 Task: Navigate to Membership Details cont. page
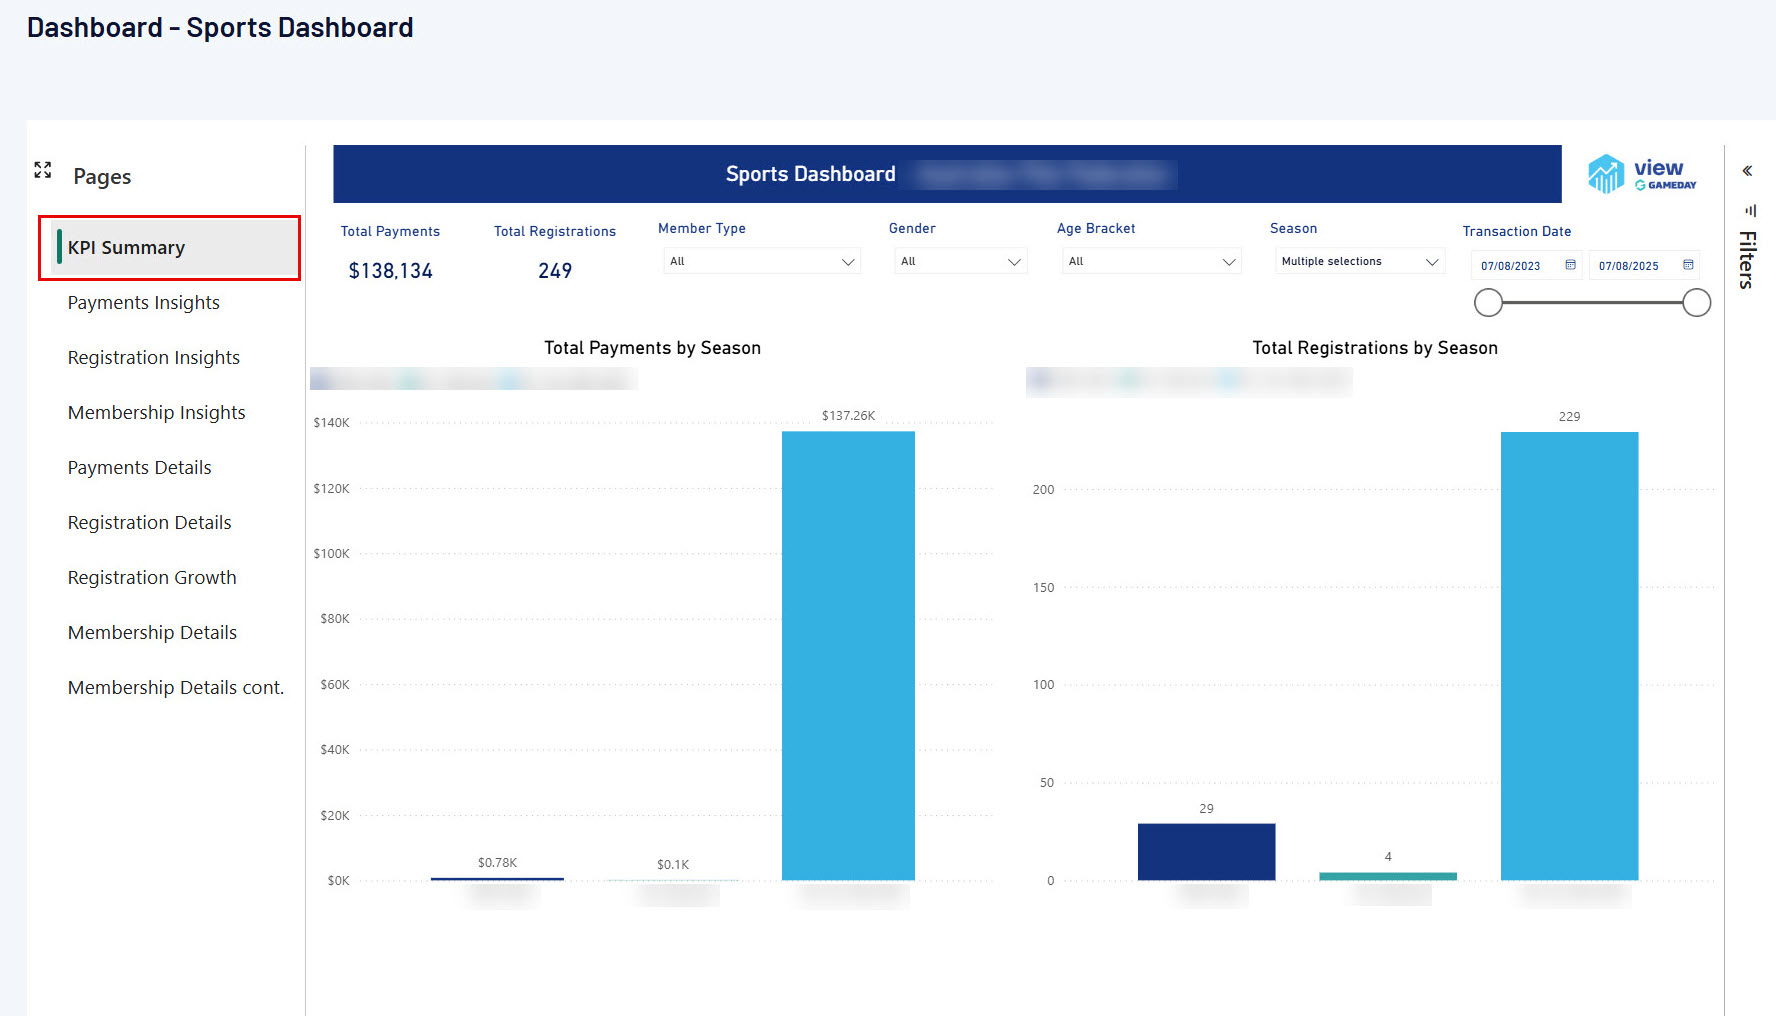tap(176, 688)
